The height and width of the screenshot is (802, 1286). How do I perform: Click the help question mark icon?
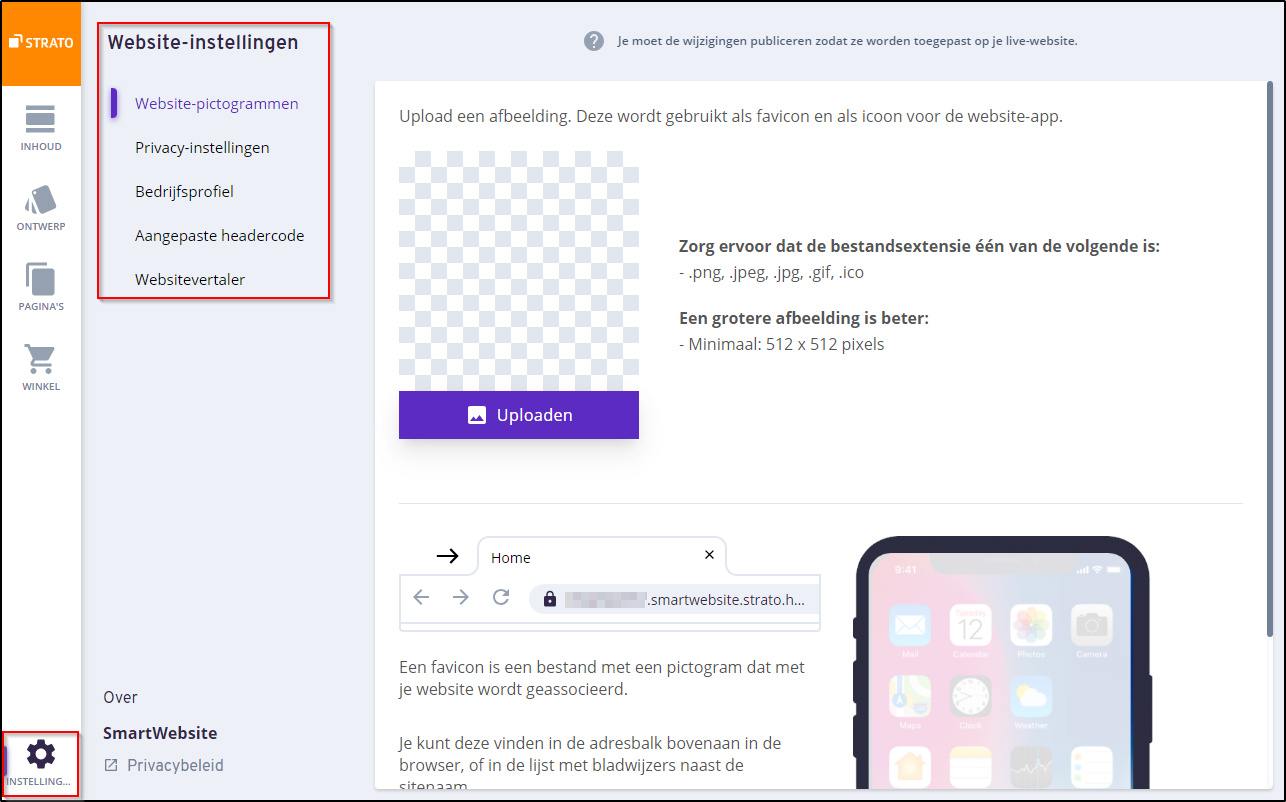594,41
